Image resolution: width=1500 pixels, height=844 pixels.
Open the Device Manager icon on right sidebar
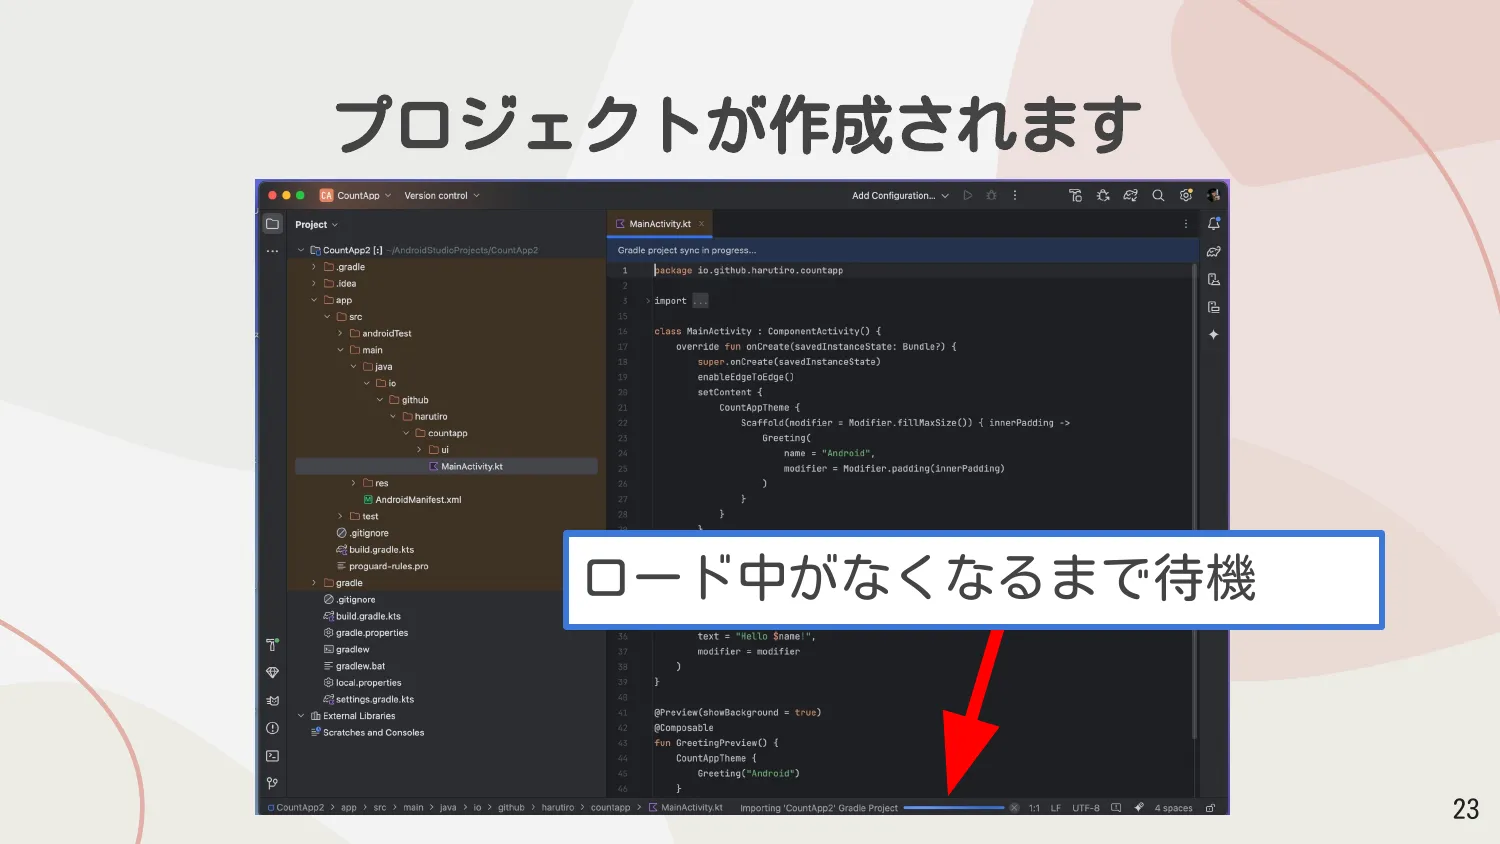click(1213, 279)
